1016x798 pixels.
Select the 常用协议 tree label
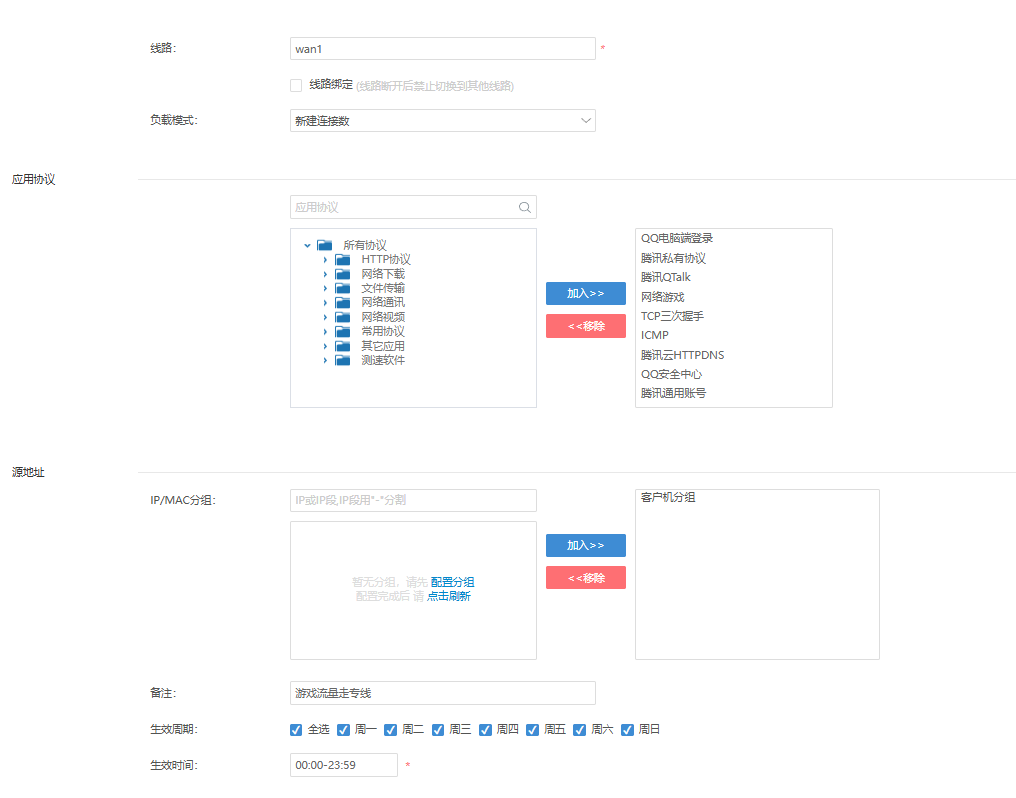tap(383, 332)
